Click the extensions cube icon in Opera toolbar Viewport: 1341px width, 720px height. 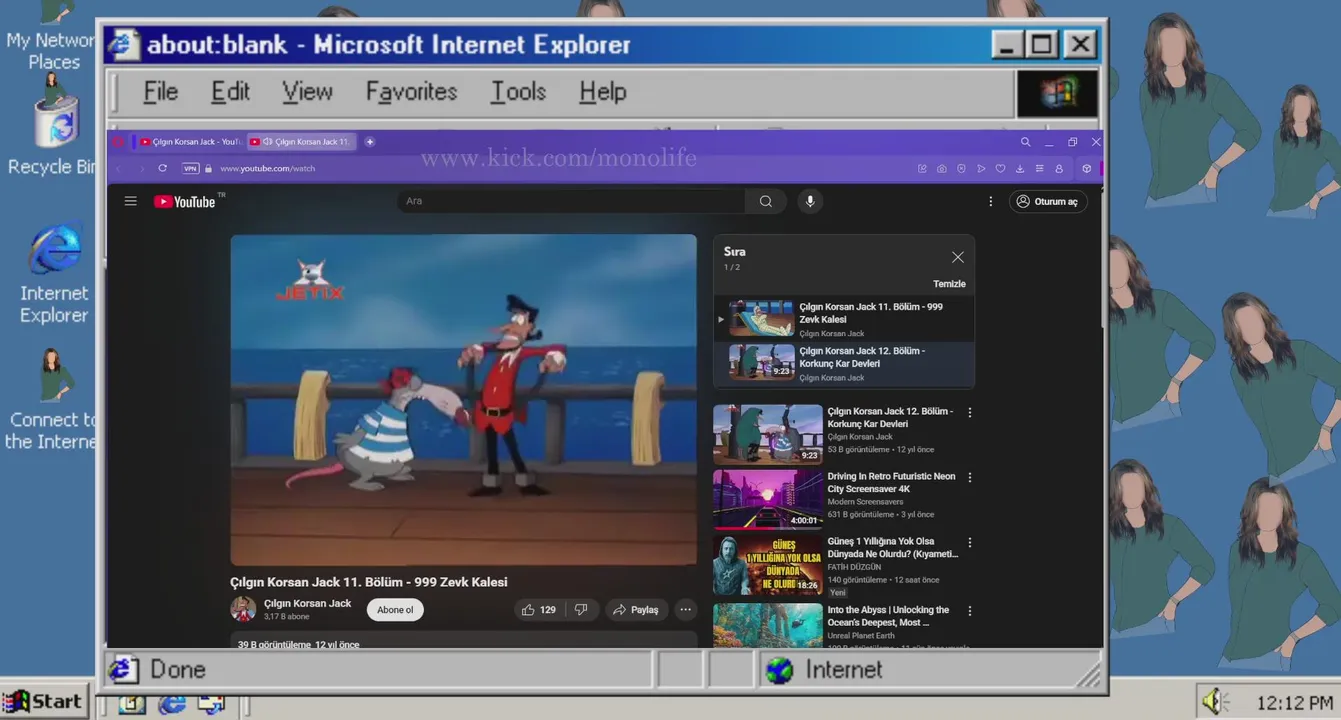click(1086, 169)
